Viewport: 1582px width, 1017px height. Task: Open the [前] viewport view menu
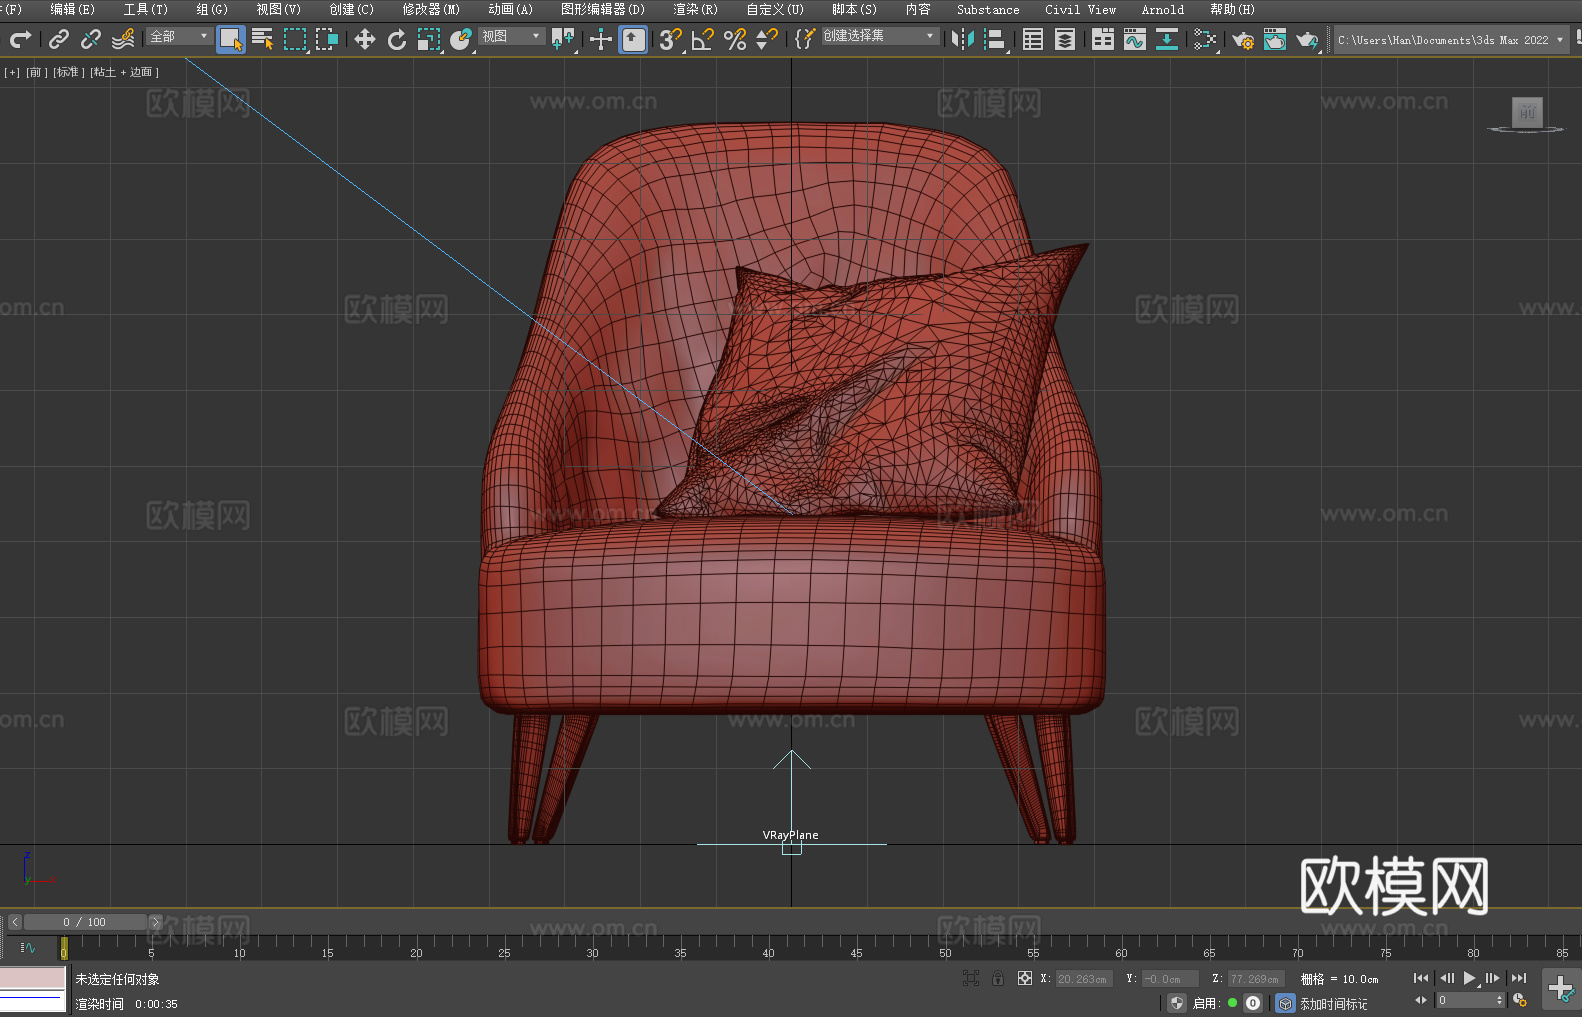[x=35, y=72]
